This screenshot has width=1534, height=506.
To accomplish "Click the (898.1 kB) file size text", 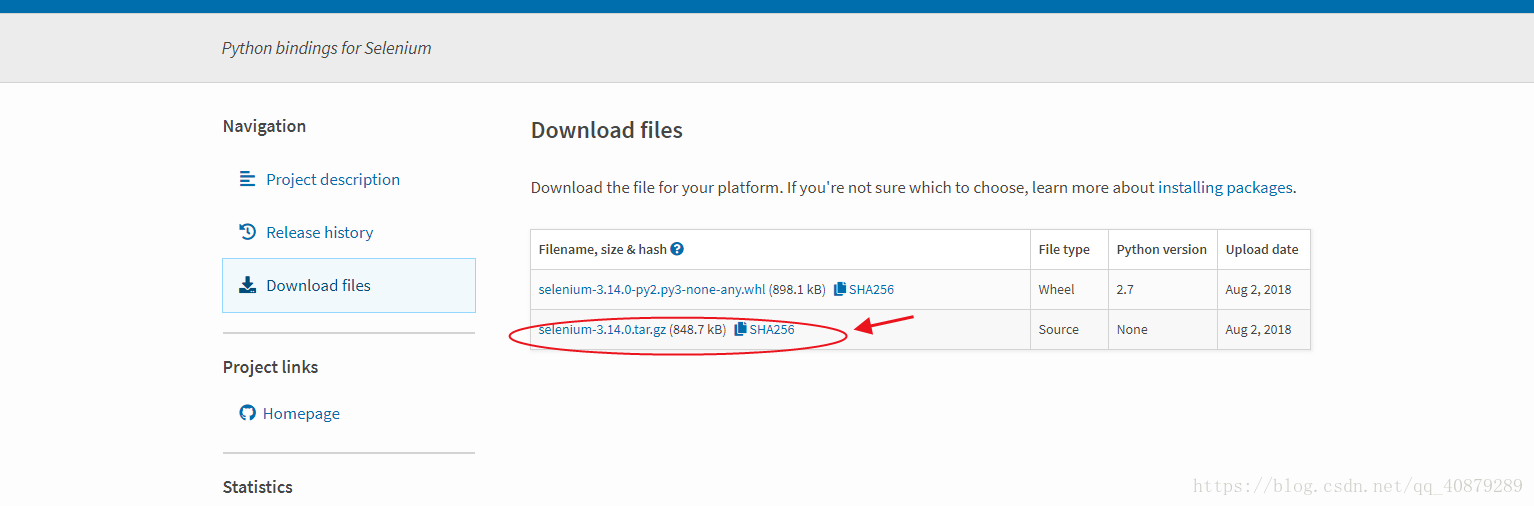I will point(797,290).
